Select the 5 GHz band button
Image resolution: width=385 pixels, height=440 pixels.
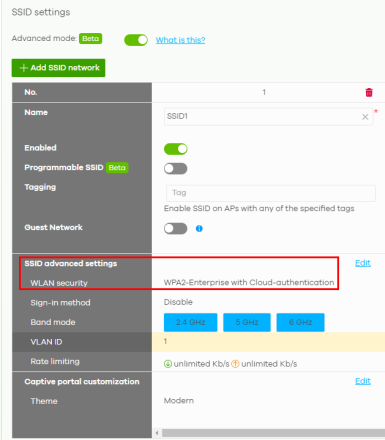[x=247, y=322]
